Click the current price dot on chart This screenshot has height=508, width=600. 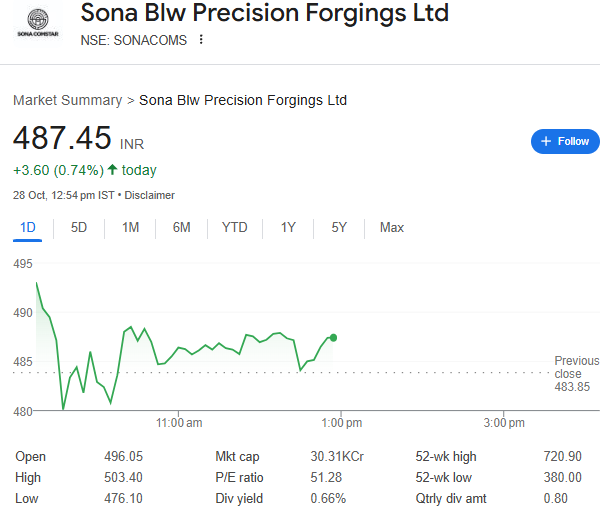[333, 338]
